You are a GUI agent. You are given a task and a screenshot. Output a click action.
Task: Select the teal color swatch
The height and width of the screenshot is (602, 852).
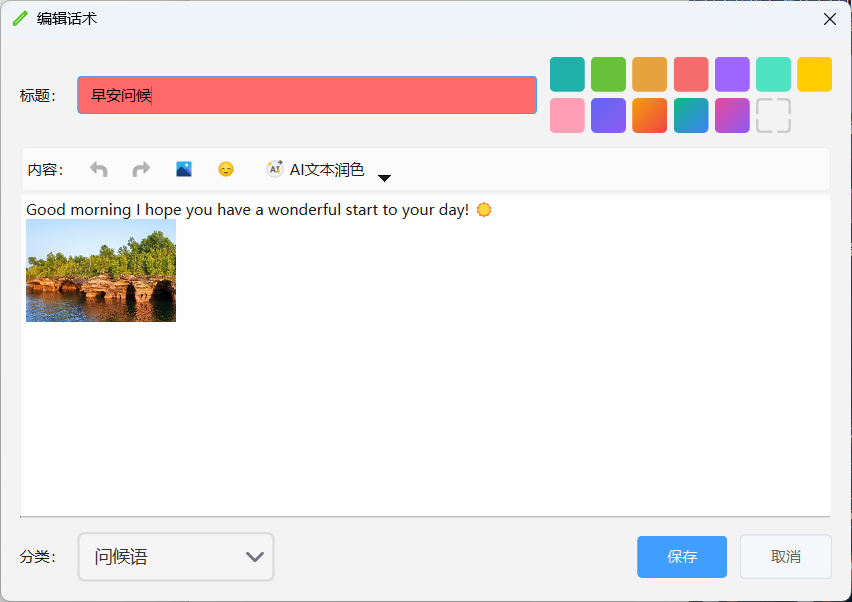[x=567, y=74]
